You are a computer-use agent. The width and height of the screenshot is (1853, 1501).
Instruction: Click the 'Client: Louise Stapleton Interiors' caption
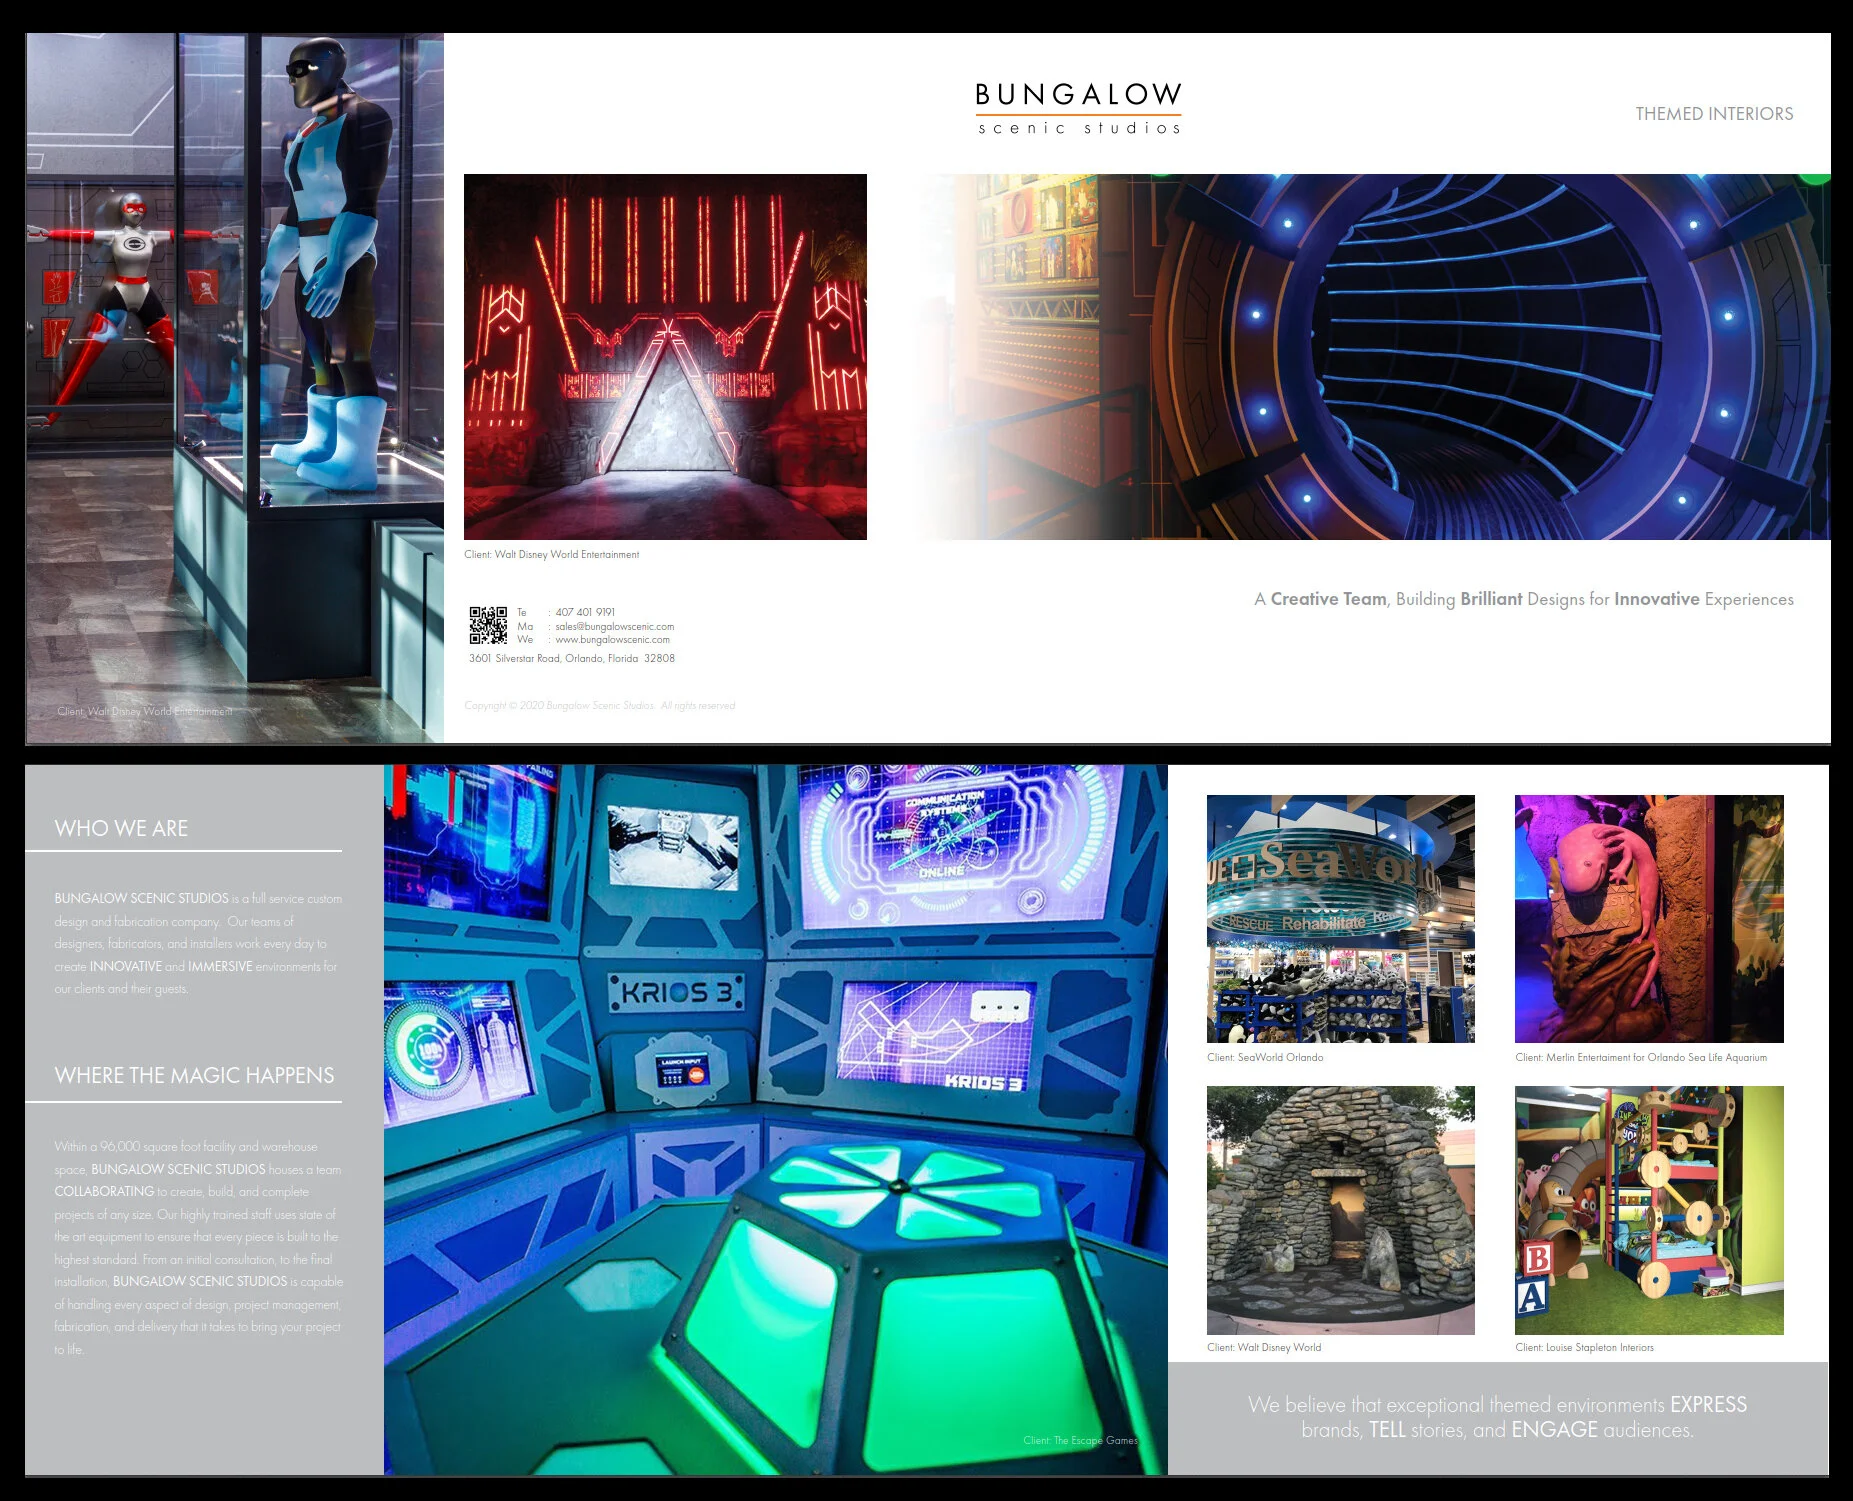click(x=1584, y=1347)
